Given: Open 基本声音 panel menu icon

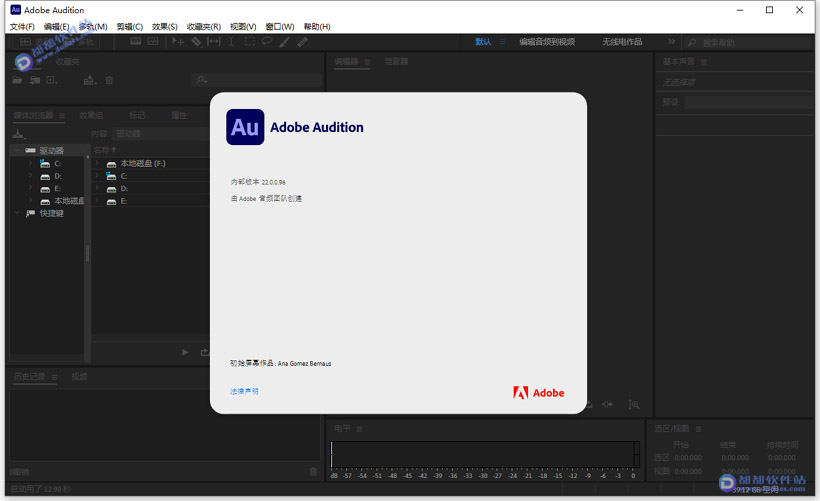Looking at the screenshot, I should pos(704,62).
